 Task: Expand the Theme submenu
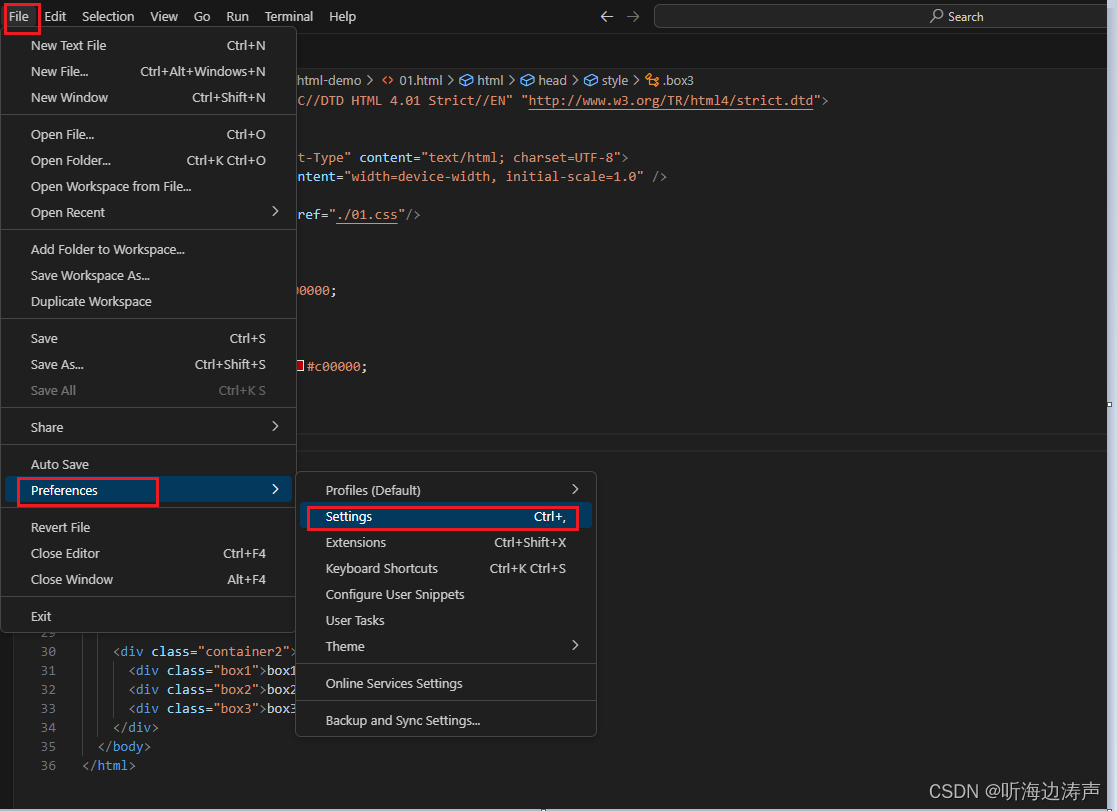tap(446, 646)
